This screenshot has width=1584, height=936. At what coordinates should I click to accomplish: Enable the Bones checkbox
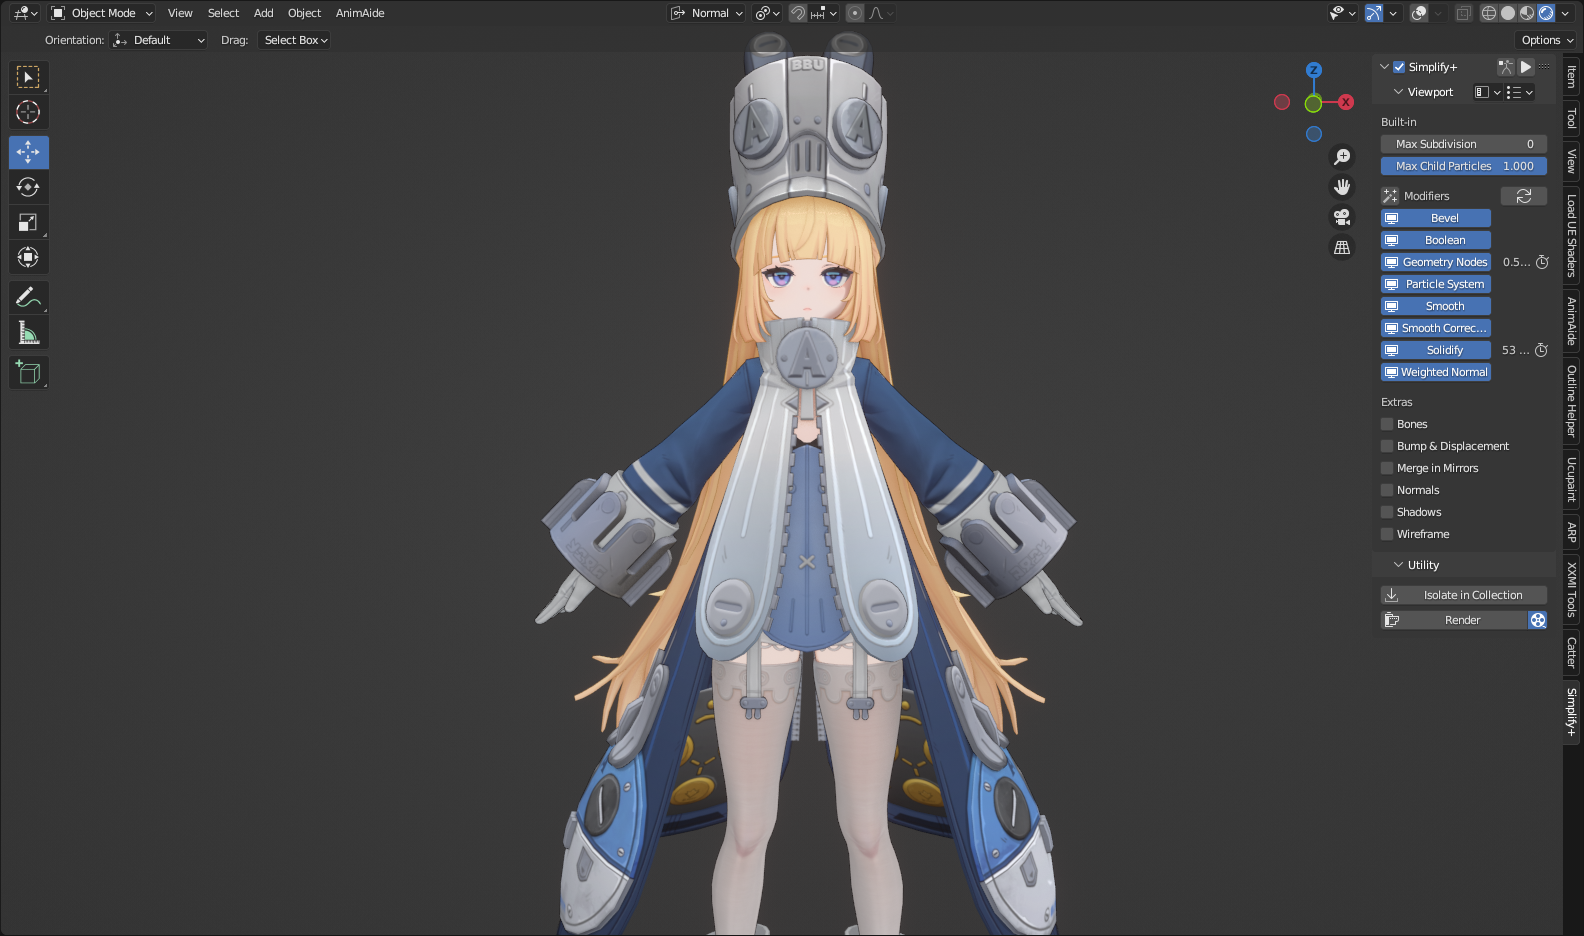pyautogui.click(x=1387, y=424)
